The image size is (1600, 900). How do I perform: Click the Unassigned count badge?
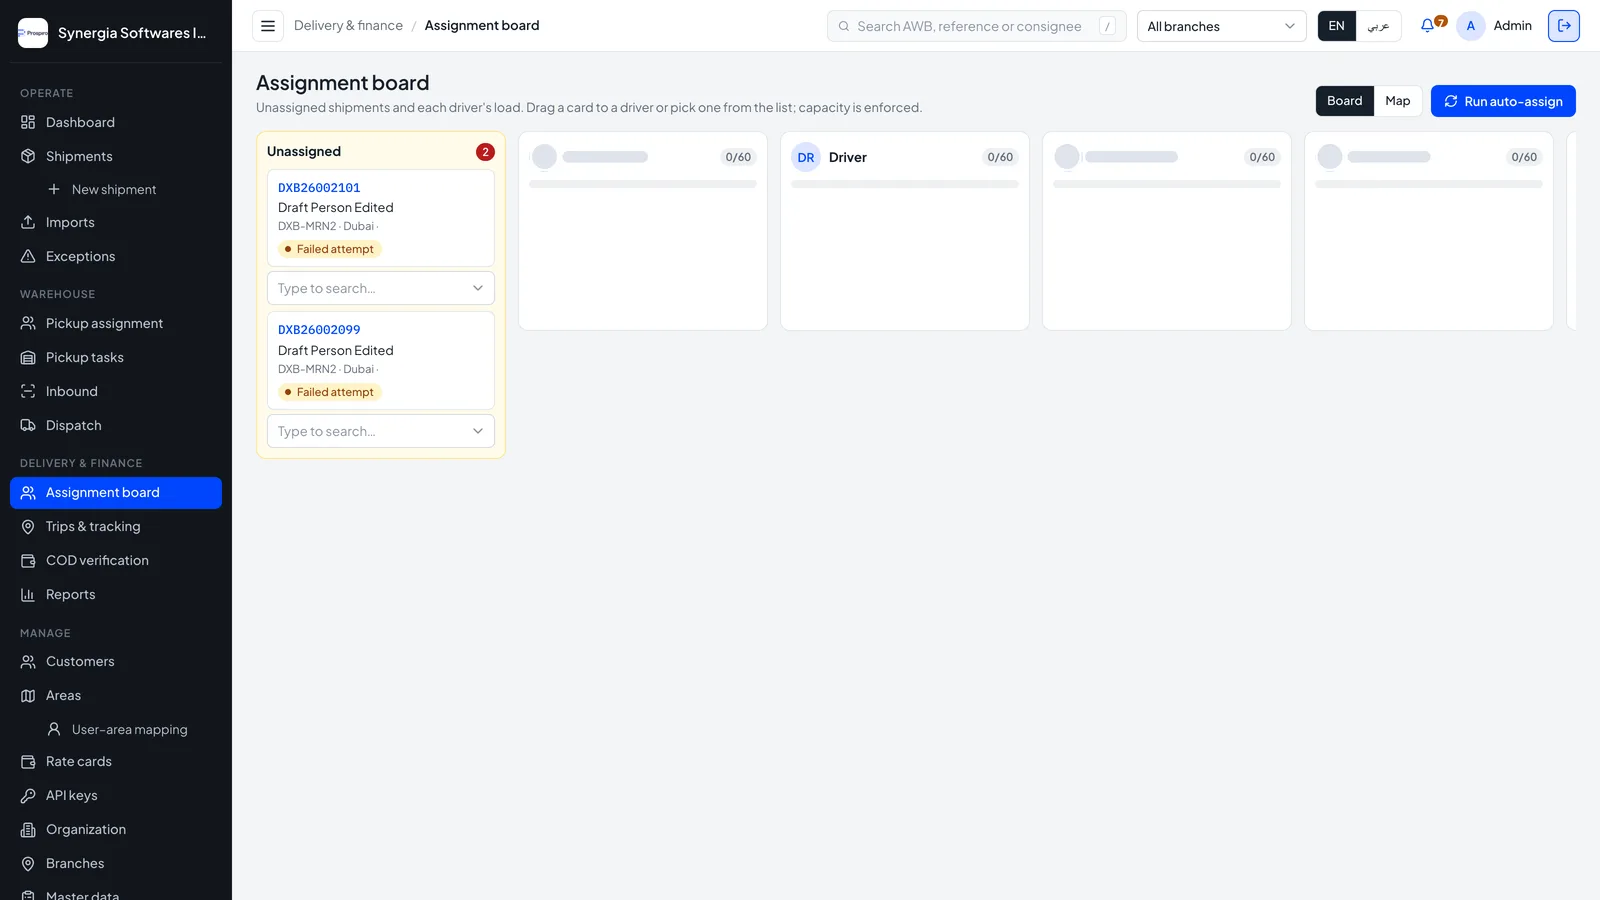point(485,152)
